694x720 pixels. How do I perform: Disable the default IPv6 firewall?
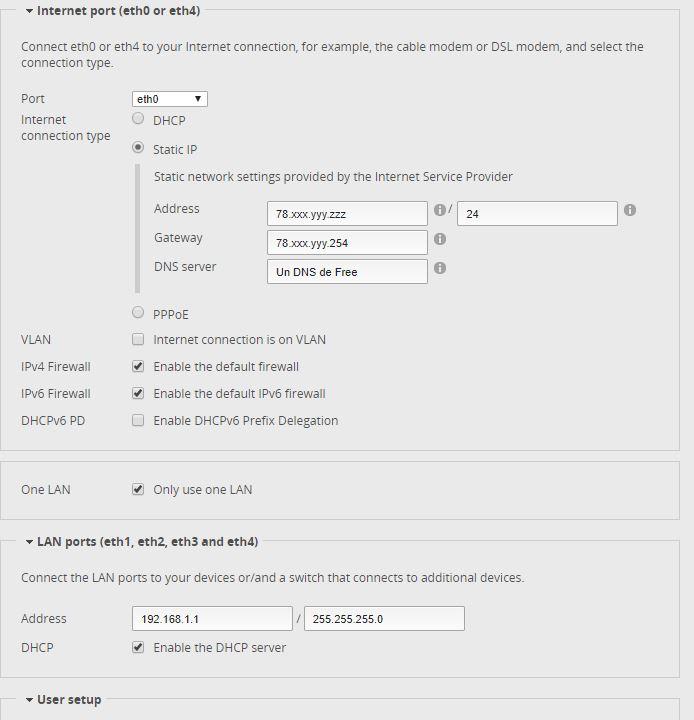coord(138,394)
